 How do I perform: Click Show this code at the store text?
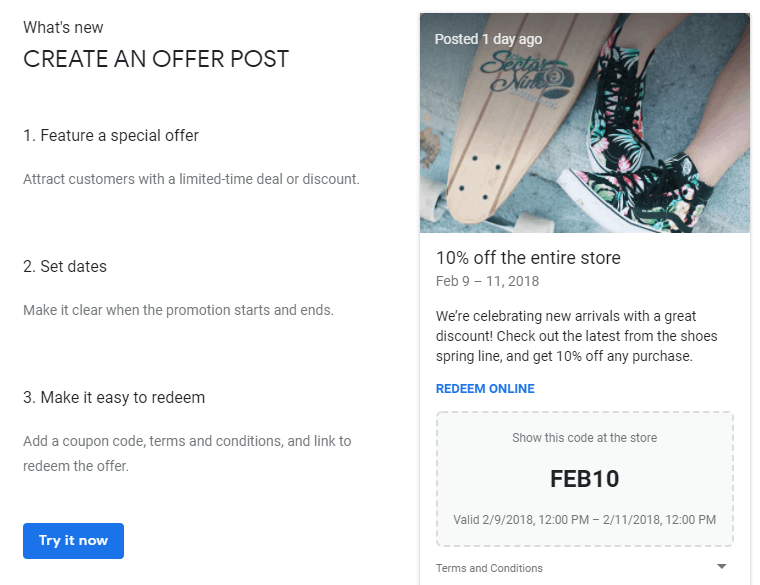point(584,438)
